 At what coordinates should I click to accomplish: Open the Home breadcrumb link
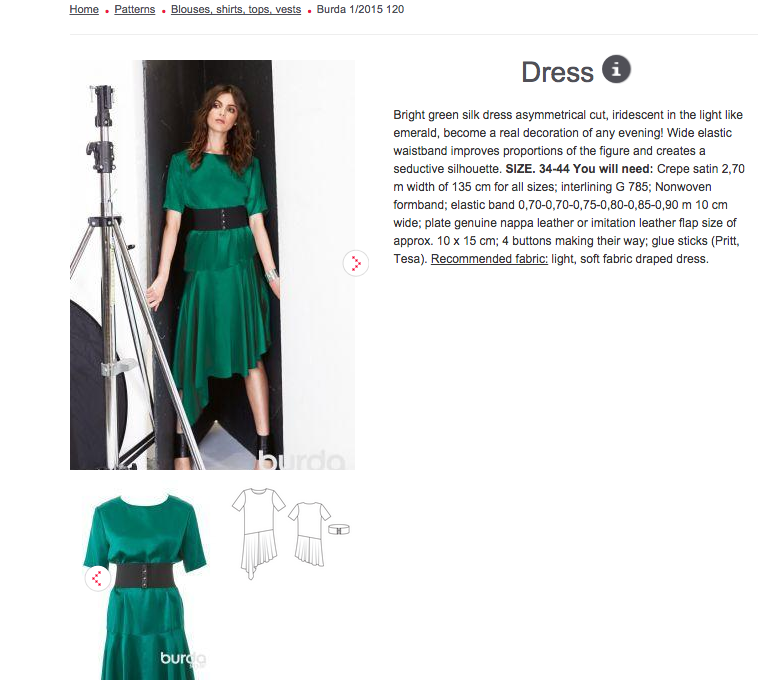tap(84, 9)
